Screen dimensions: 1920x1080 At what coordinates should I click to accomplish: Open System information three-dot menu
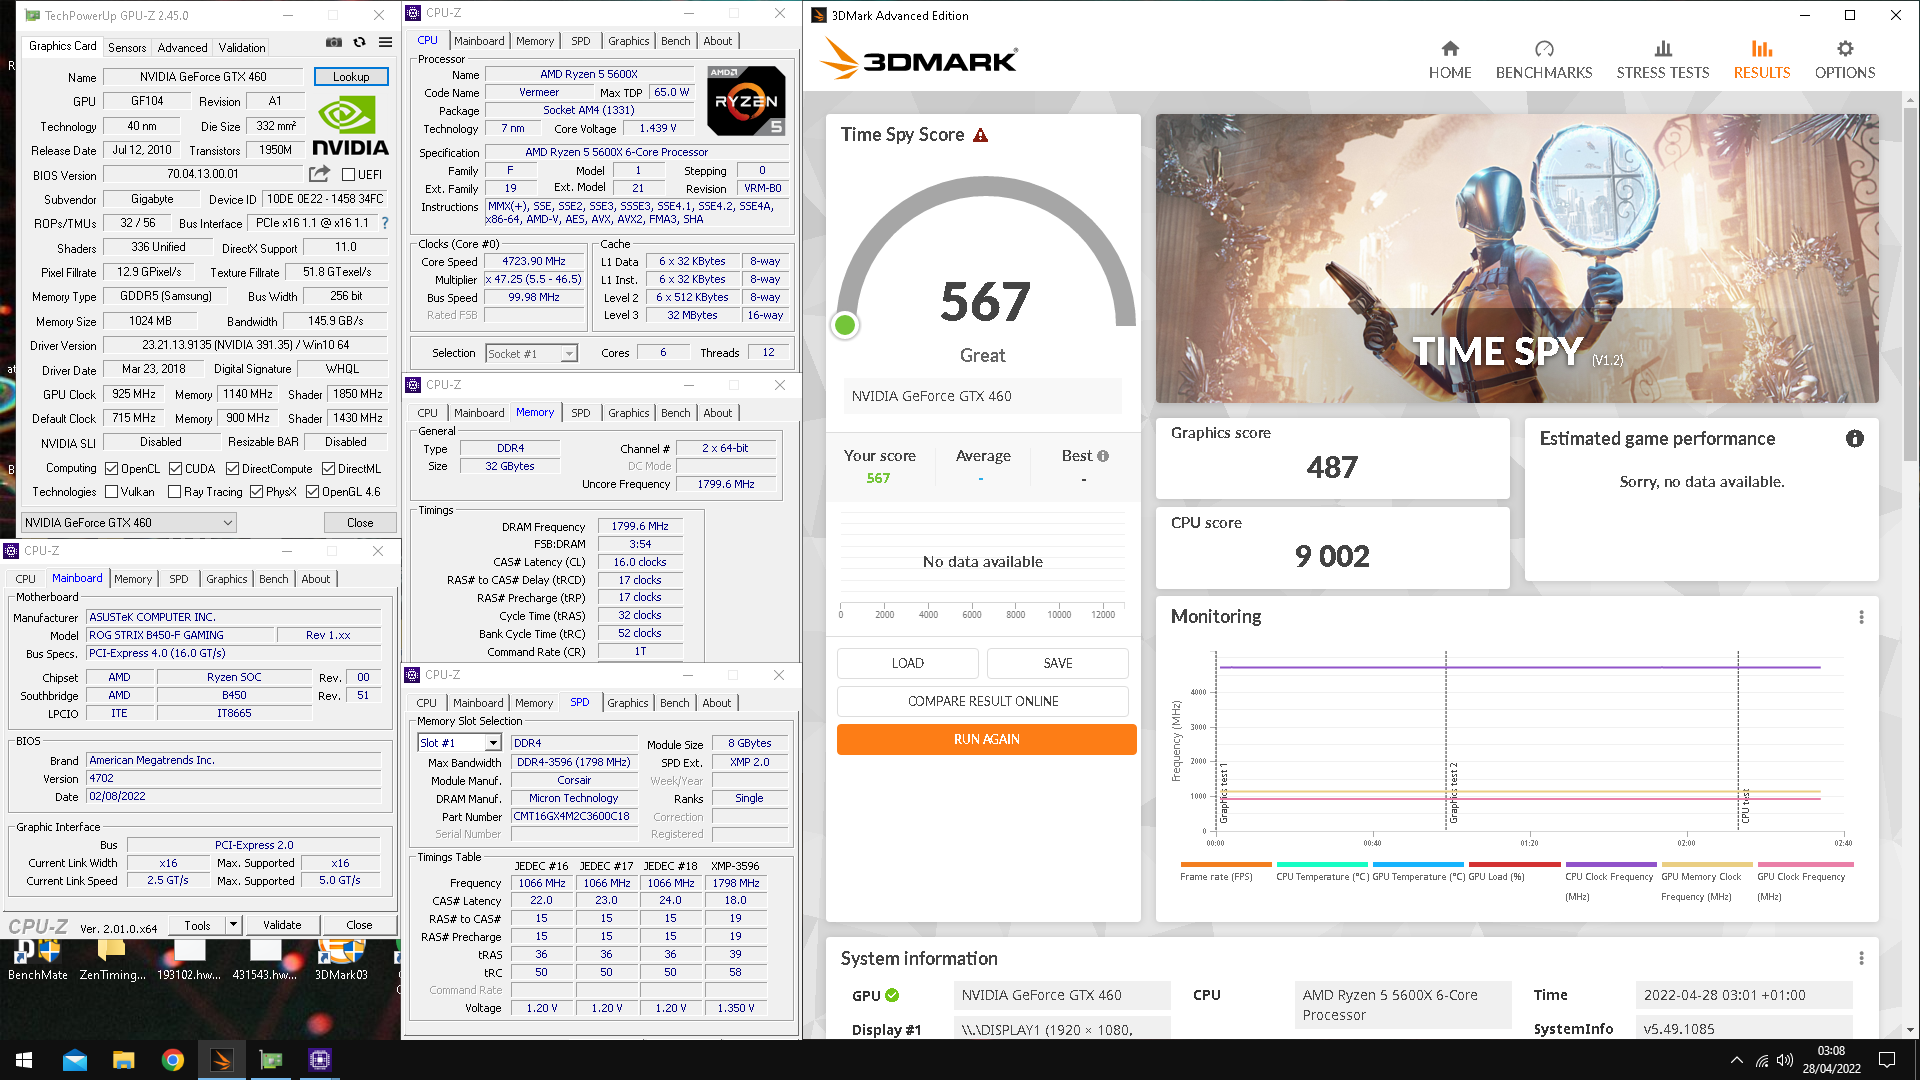1861,958
